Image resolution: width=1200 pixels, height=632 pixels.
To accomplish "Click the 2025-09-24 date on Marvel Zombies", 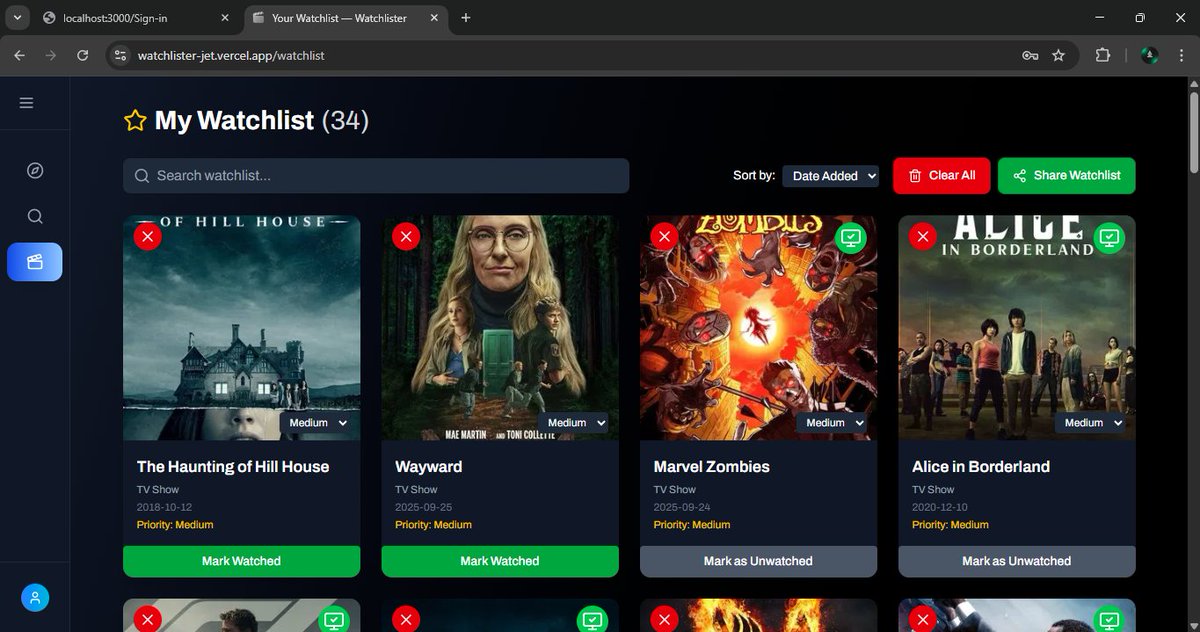I will [681, 507].
